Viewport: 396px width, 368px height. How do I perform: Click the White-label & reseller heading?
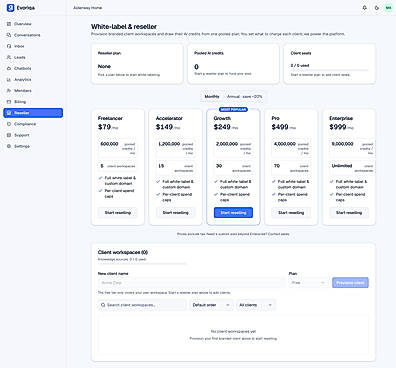pos(124,27)
